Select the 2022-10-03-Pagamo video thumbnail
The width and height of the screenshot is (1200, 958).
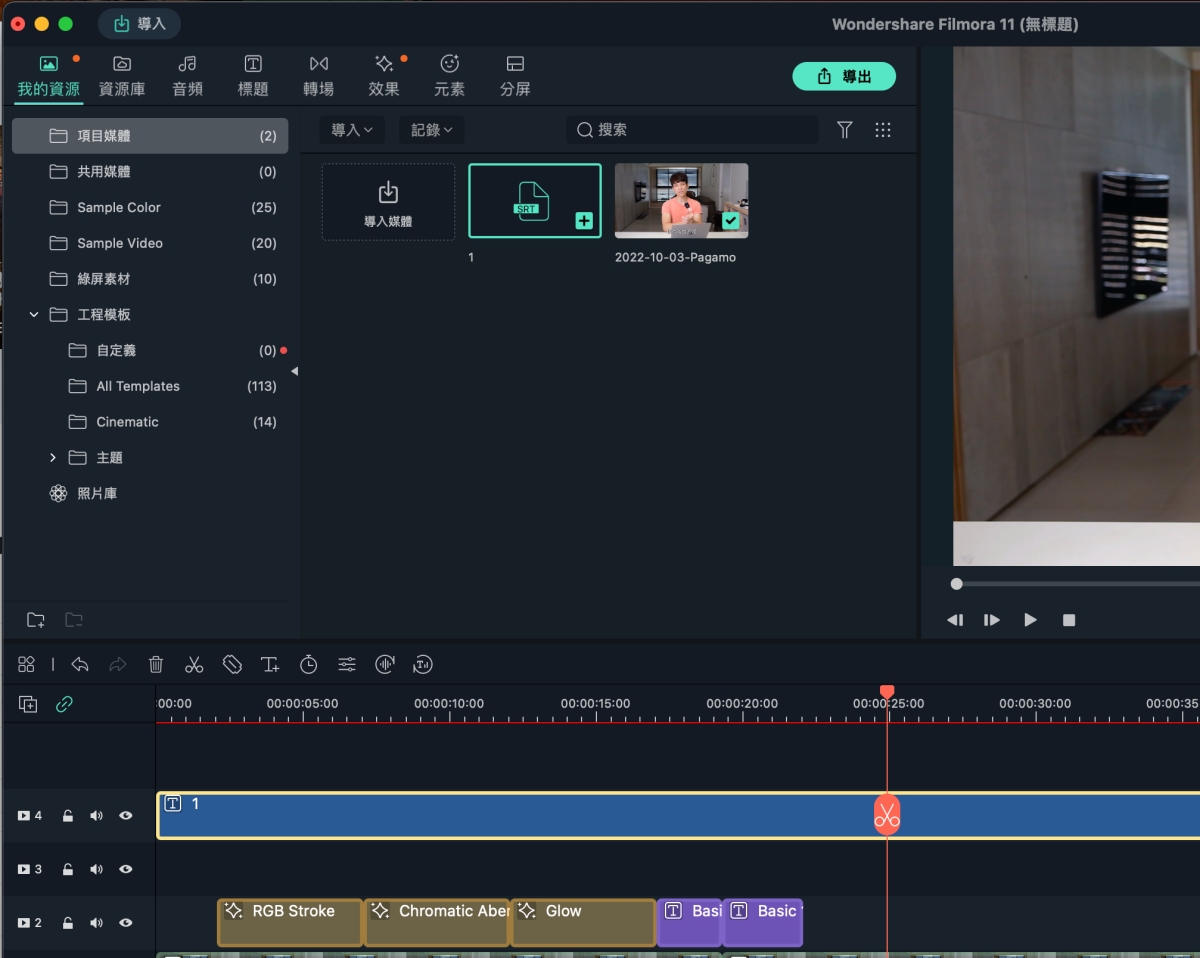(681, 201)
